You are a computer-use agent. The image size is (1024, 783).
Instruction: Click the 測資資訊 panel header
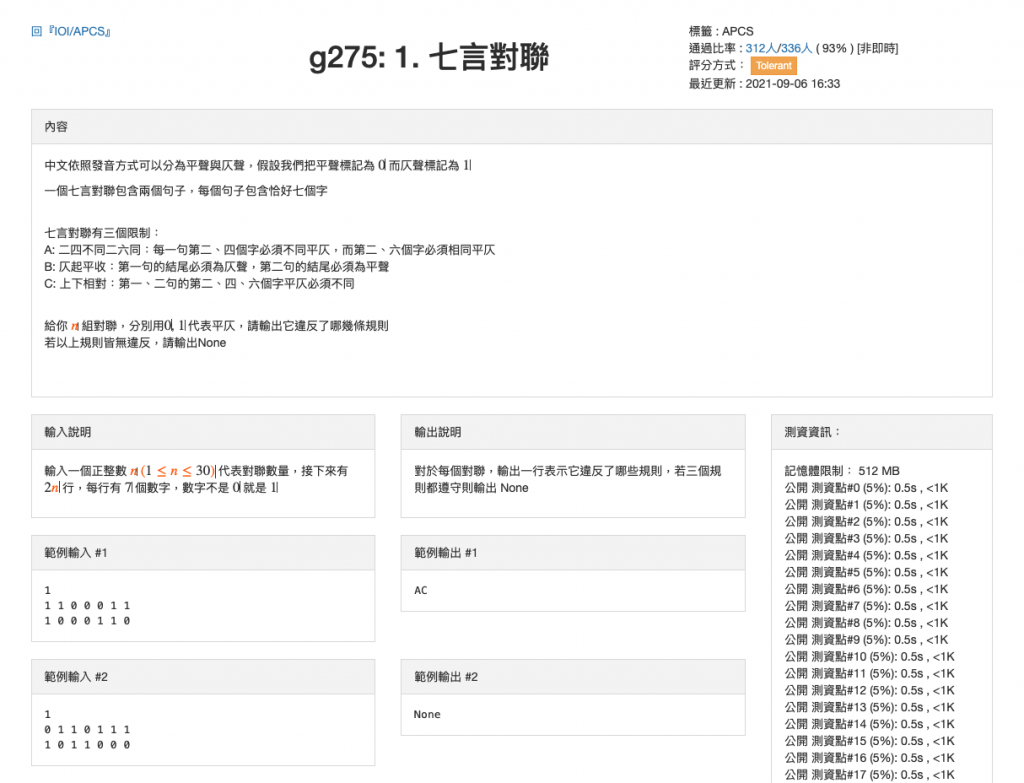pyautogui.click(x=882, y=432)
